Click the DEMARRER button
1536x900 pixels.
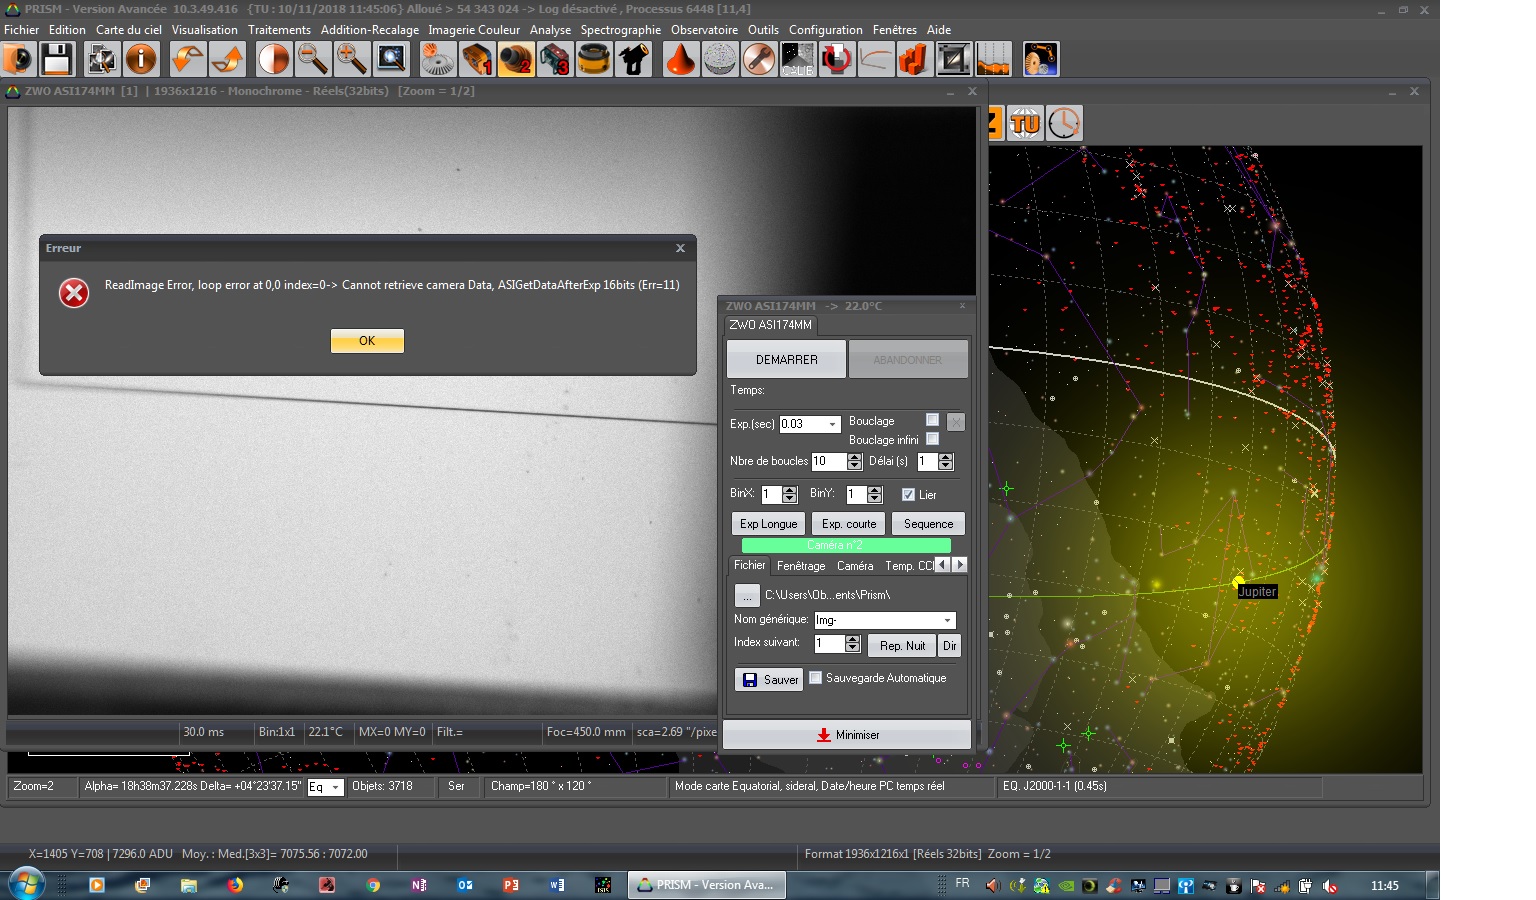click(x=786, y=360)
